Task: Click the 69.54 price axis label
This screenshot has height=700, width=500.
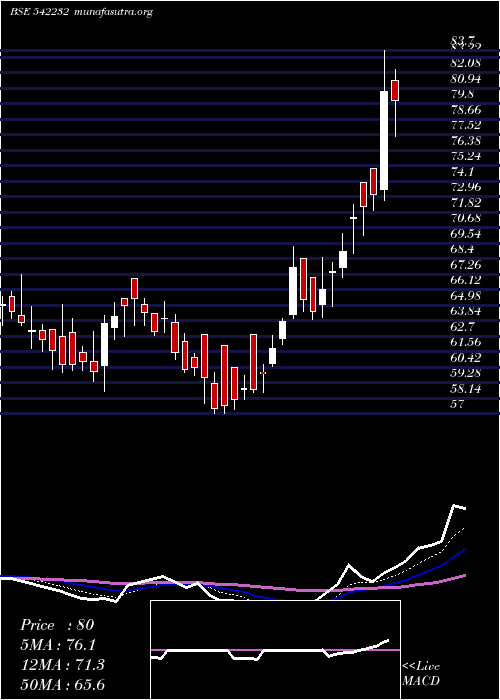Action: (x=466, y=233)
